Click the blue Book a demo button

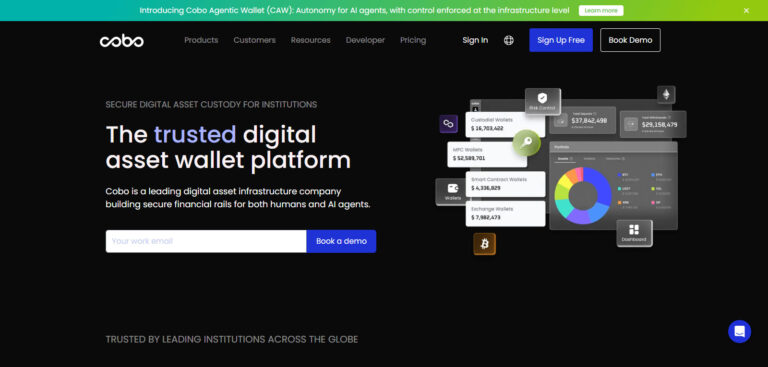pyautogui.click(x=341, y=241)
